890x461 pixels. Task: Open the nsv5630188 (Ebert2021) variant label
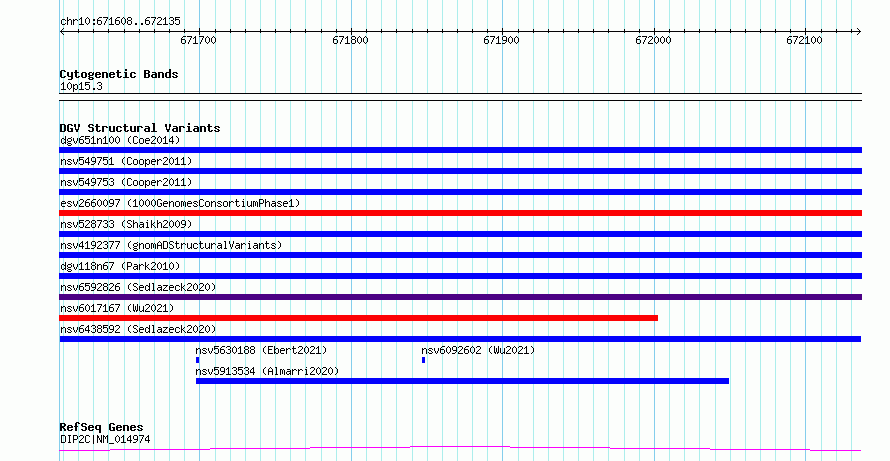(x=261, y=350)
